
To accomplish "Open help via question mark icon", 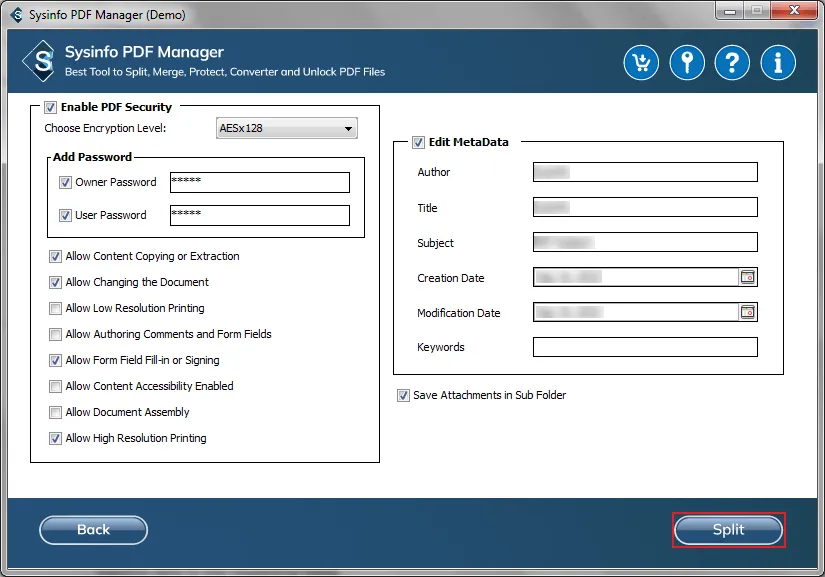I will pos(732,63).
